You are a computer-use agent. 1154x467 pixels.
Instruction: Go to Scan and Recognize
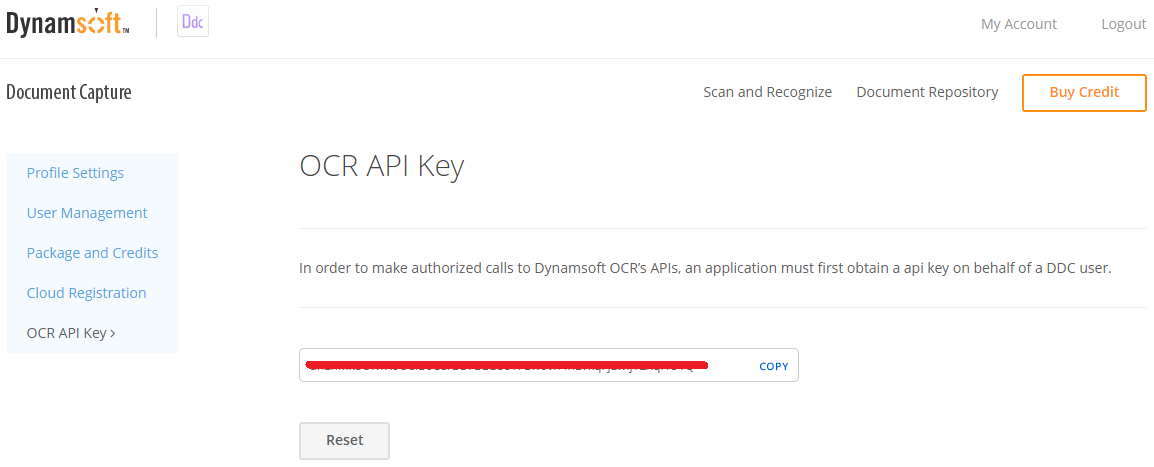[767, 92]
